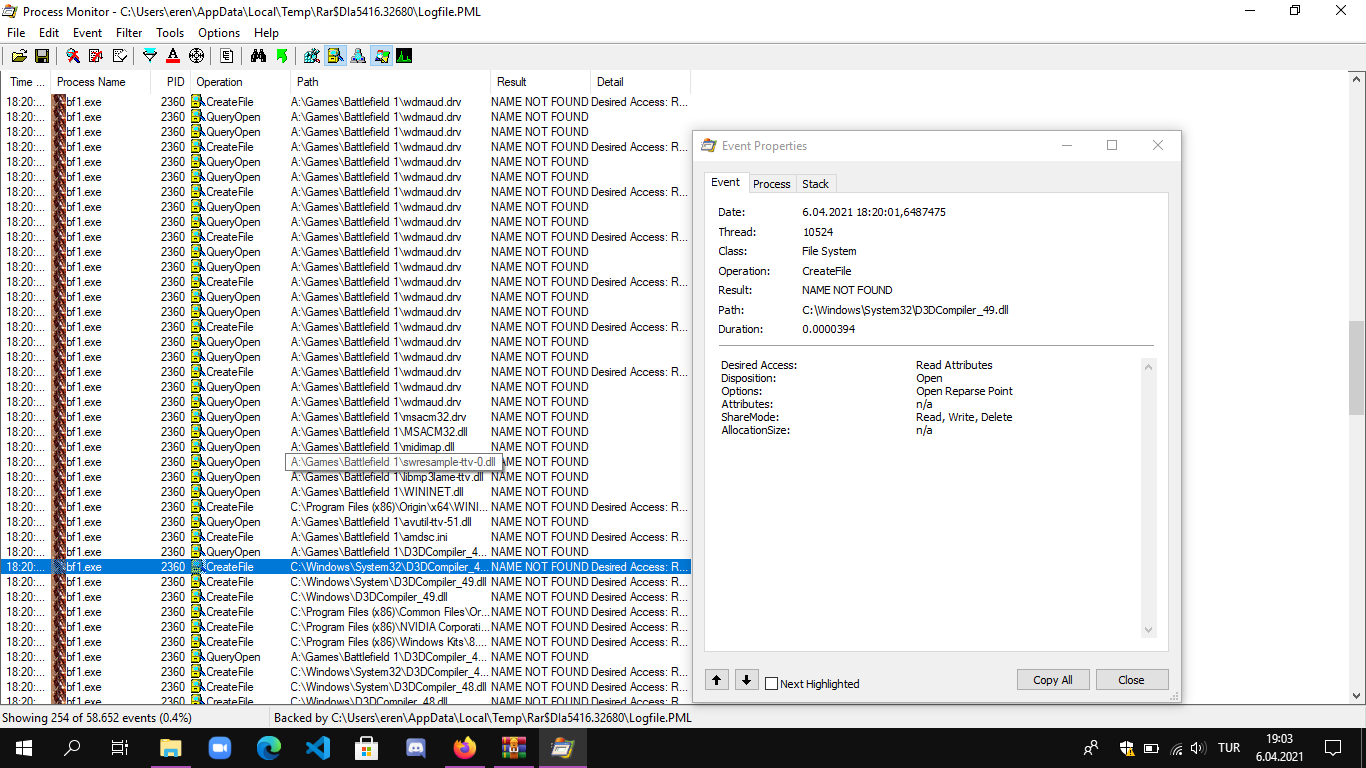Select the Windows Kits path row
This screenshot has height=768, width=1366.
coord(345,642)
